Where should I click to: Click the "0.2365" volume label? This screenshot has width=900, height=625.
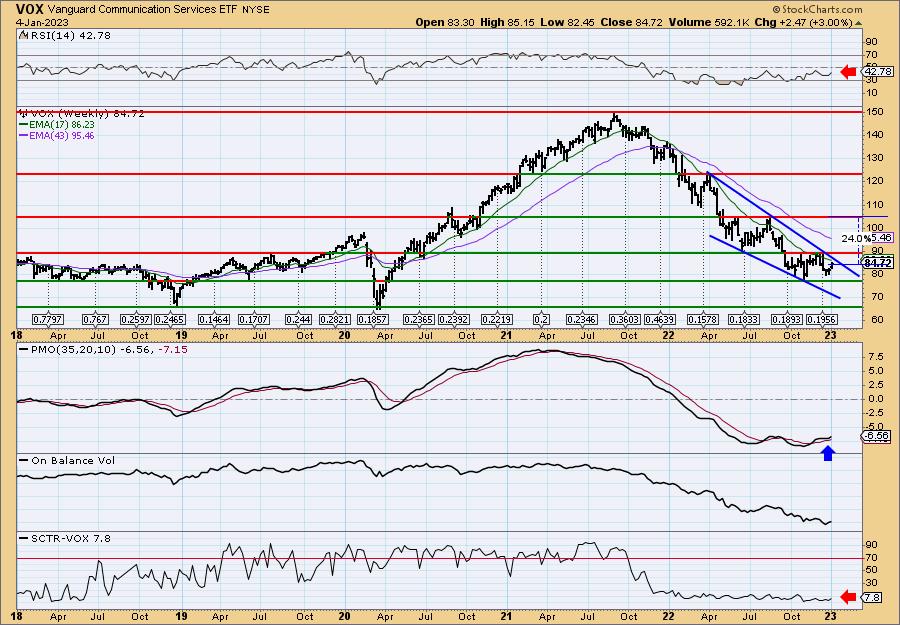pyautogui.click(x=419, y=319)
